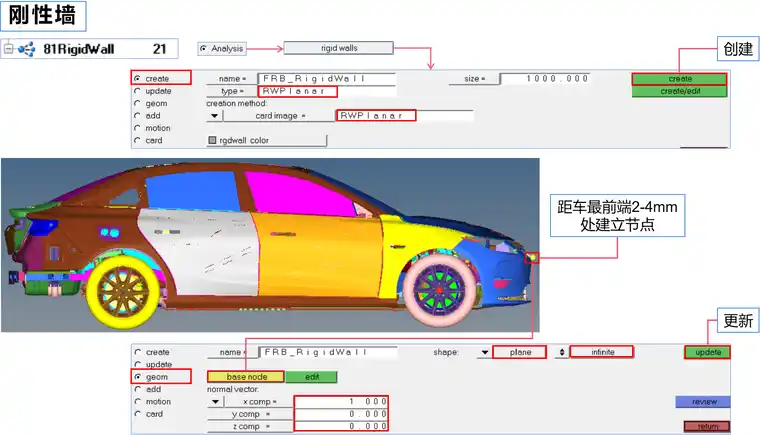Image resolution: width=760 pixels, height=435 pixels.
Task: Click the name field in top panel
Action: click(x=327, y=78)
